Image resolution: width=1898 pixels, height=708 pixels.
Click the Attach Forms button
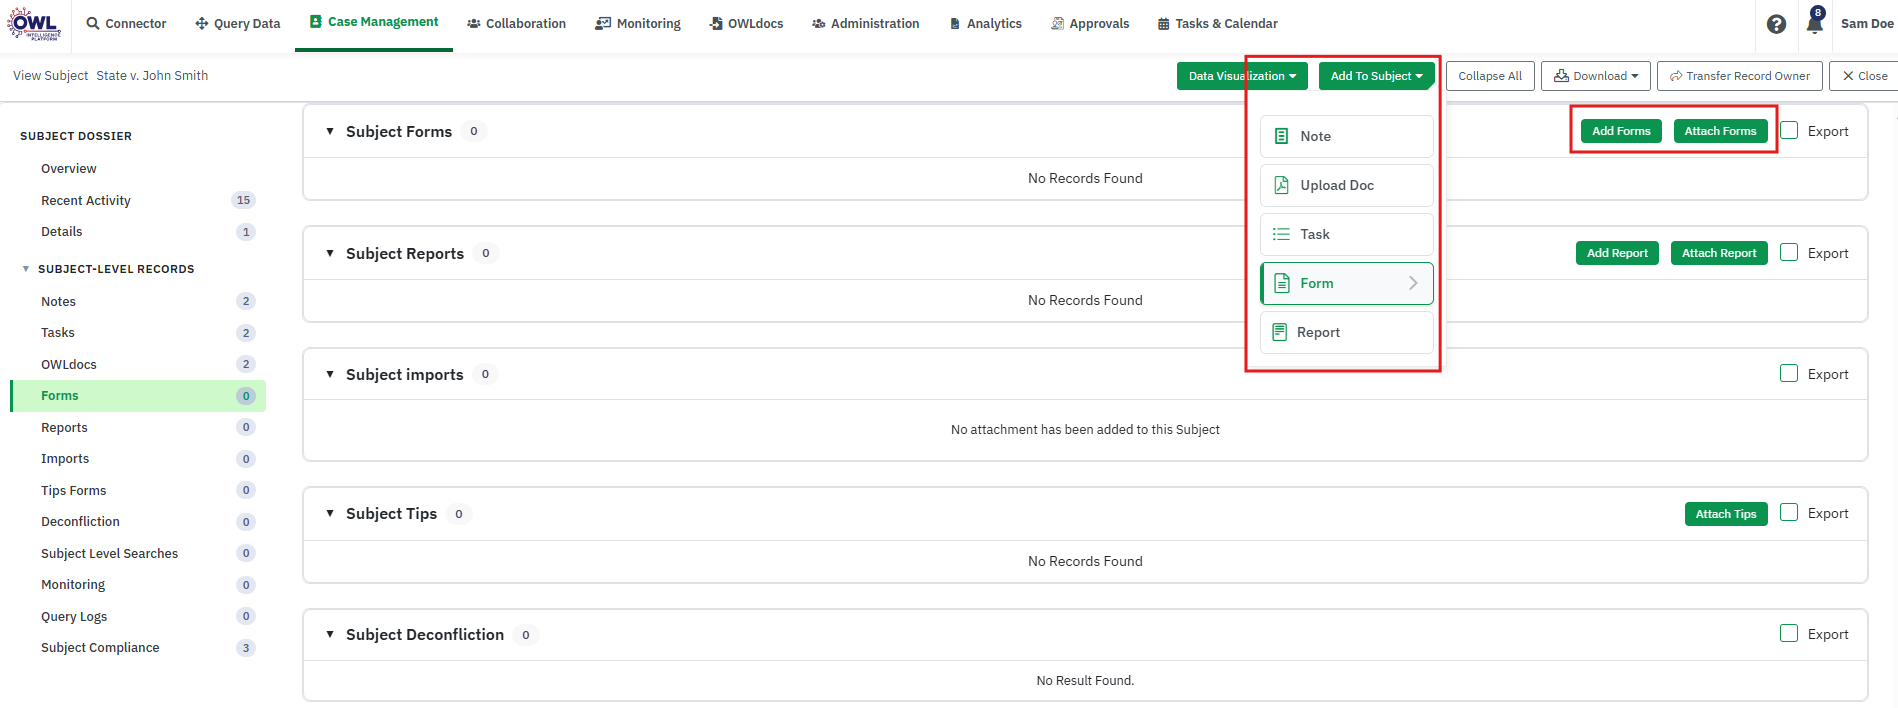(1720, 131)
